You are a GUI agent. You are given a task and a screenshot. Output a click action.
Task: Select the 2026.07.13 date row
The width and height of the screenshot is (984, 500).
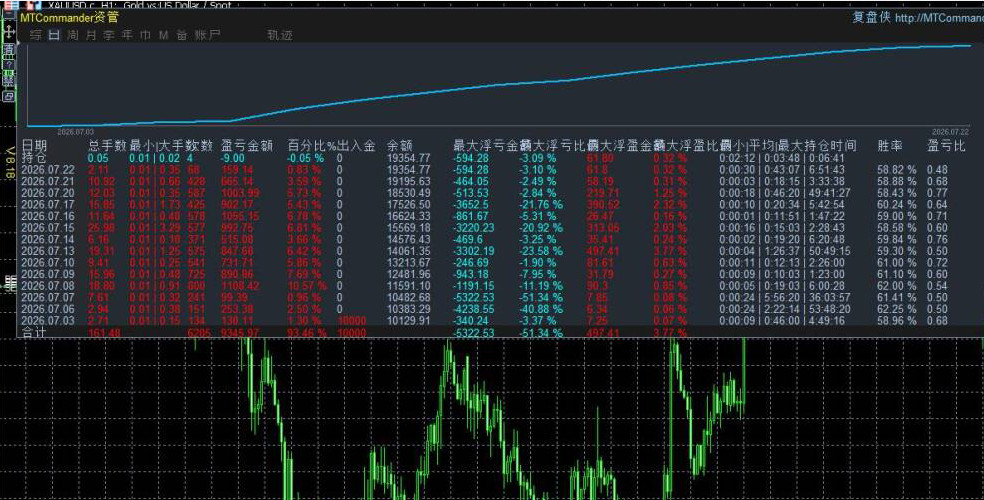[x=48, y=251]
